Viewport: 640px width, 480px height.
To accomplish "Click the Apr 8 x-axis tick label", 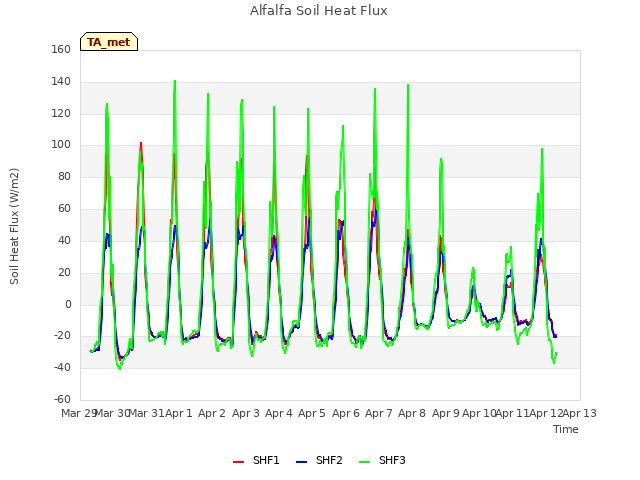I will coord(412,413).
